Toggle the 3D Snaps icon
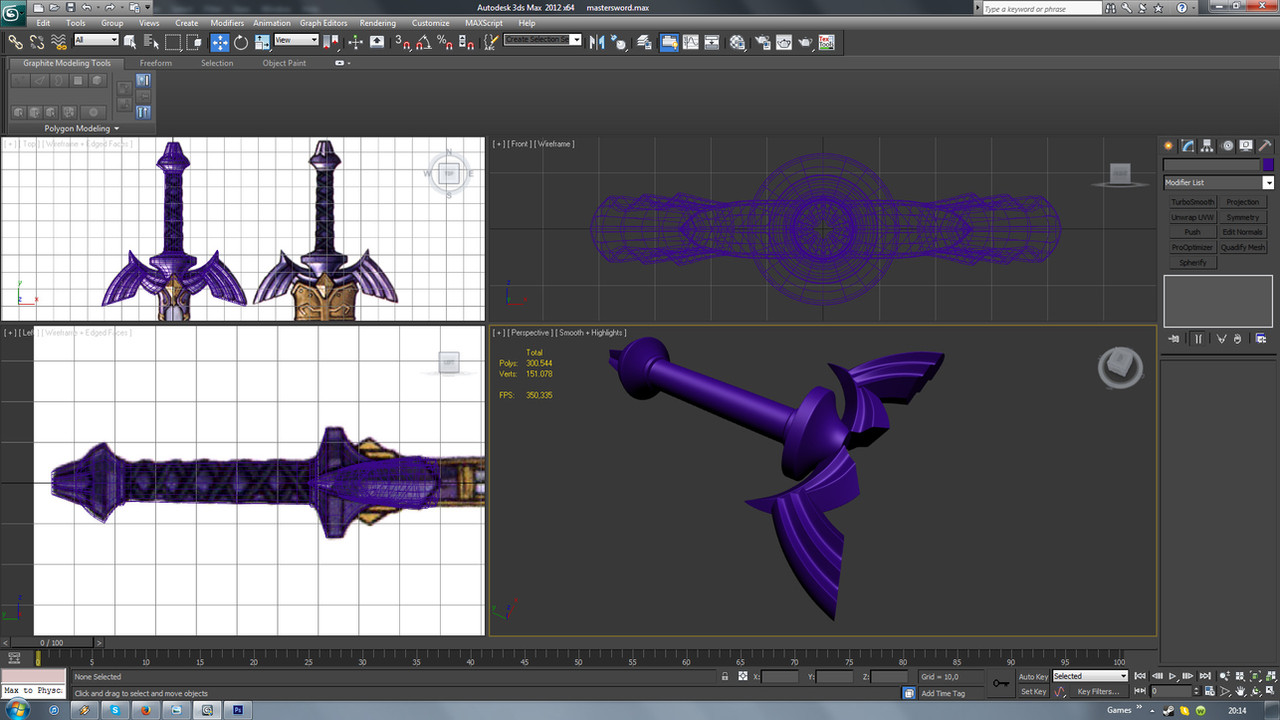This screenshot has height=720, width=1280. click(402, 42)
